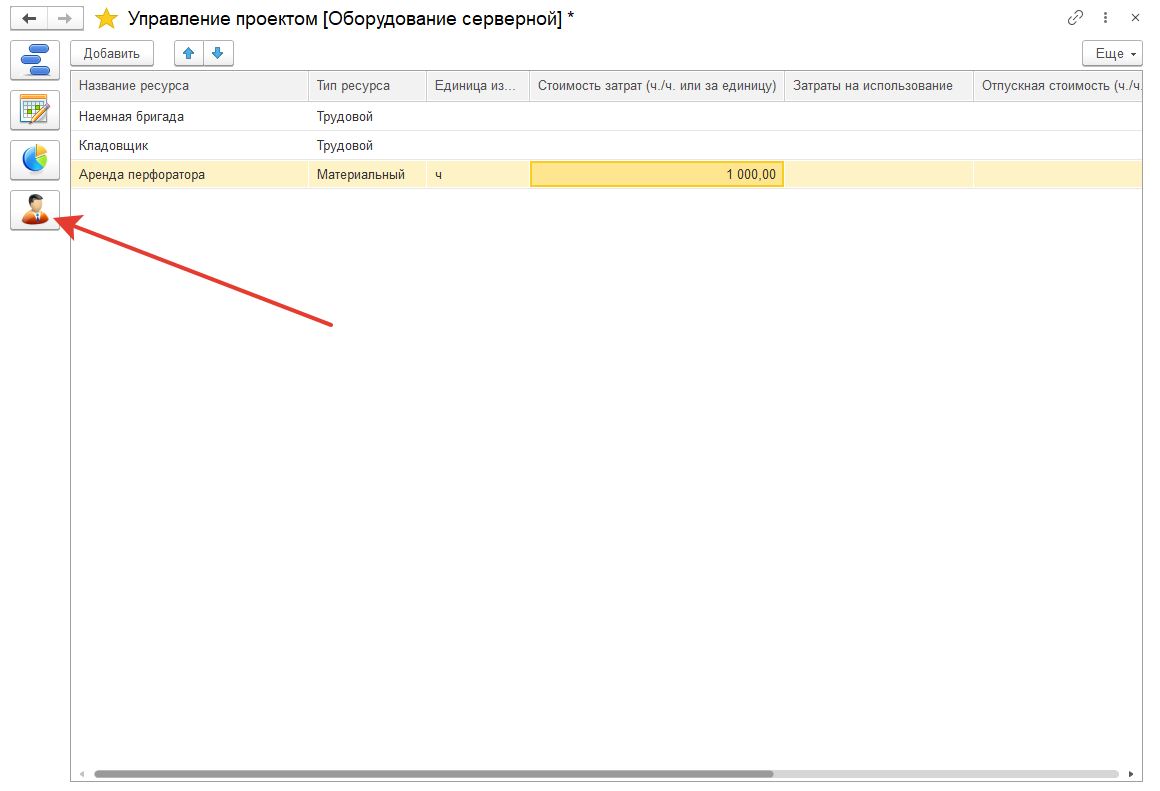Screen dimensions: 1160x791
Task: Click the back navigation arrow
Action: [x=27, y=17]
